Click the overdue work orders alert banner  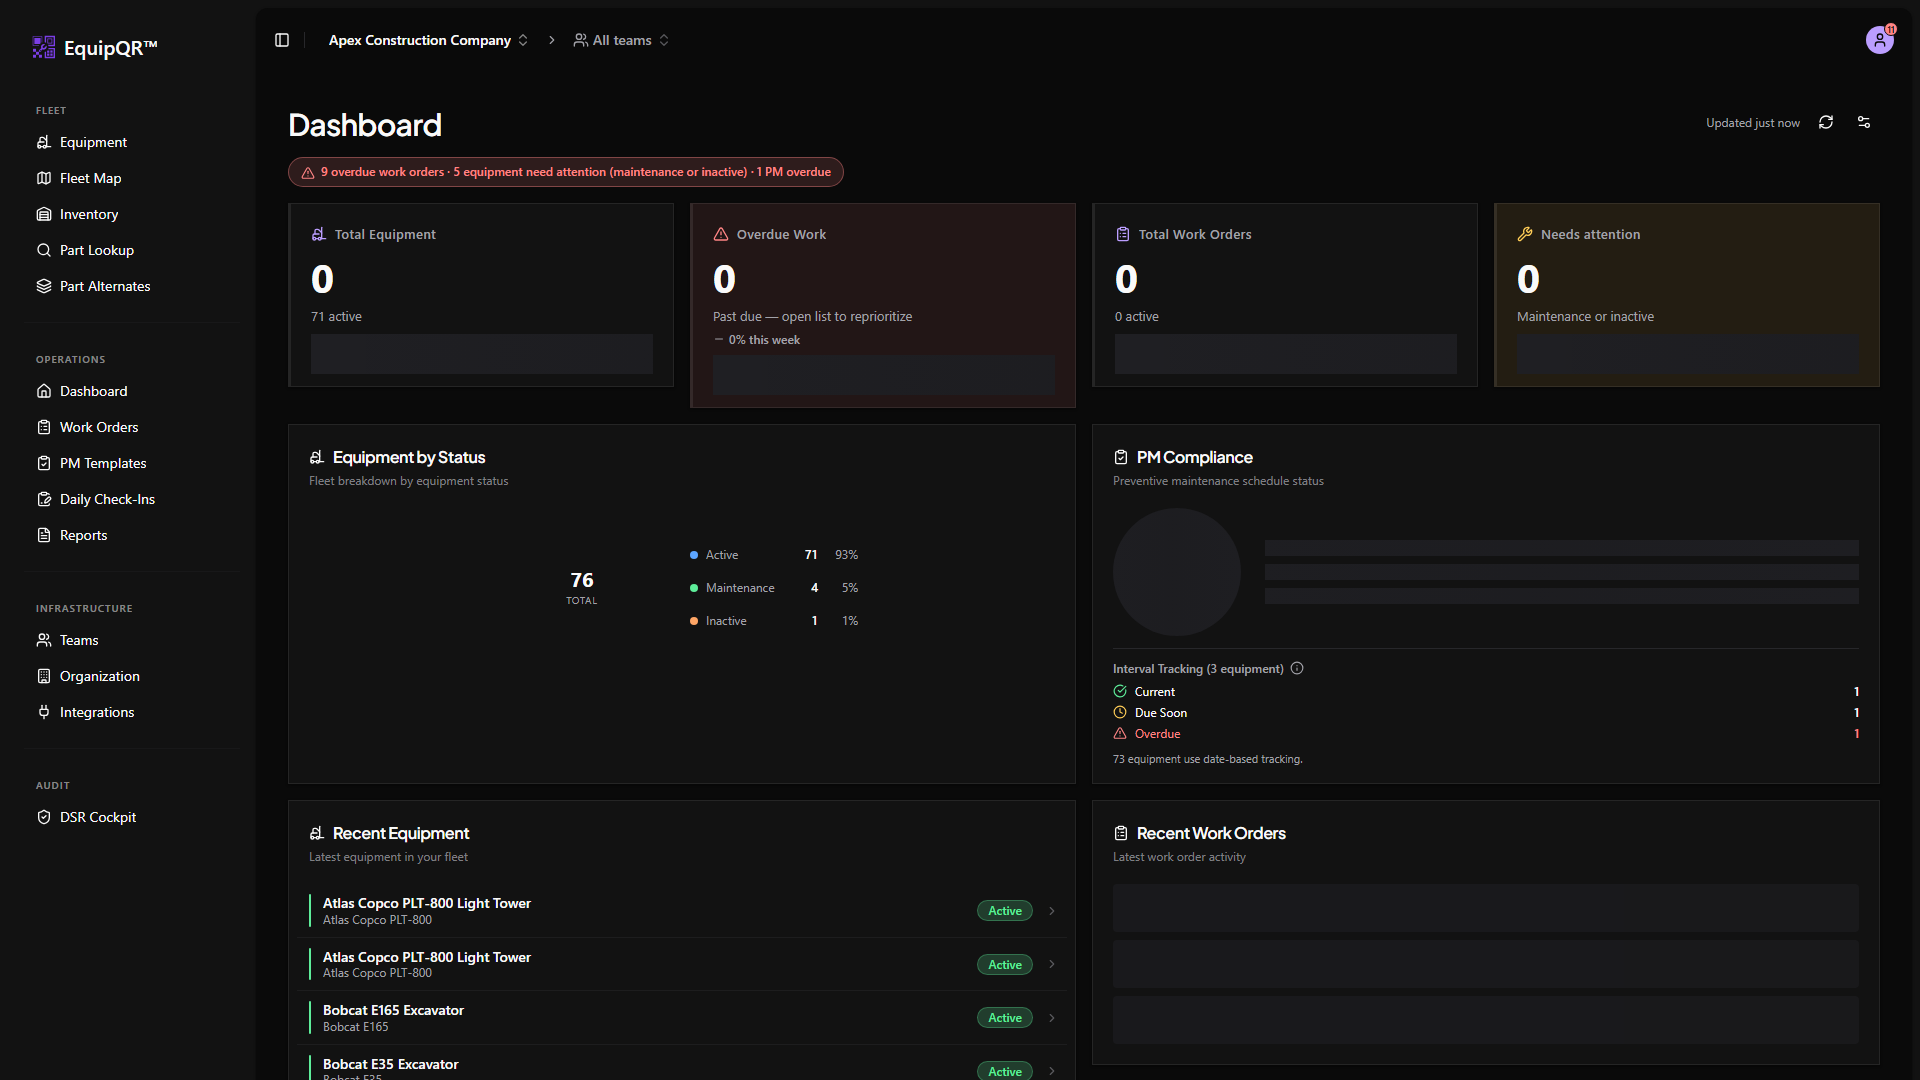566,172
